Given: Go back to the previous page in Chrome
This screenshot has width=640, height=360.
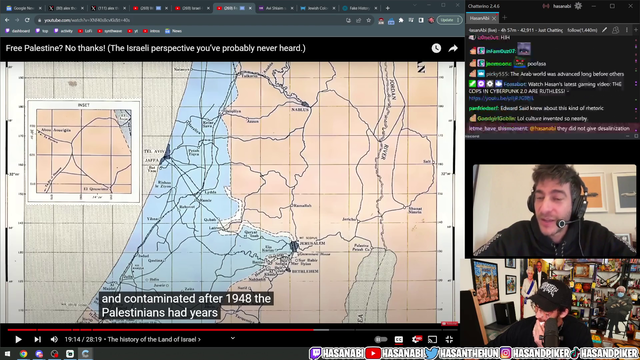Looking at the screenshot, I should 7,20.
